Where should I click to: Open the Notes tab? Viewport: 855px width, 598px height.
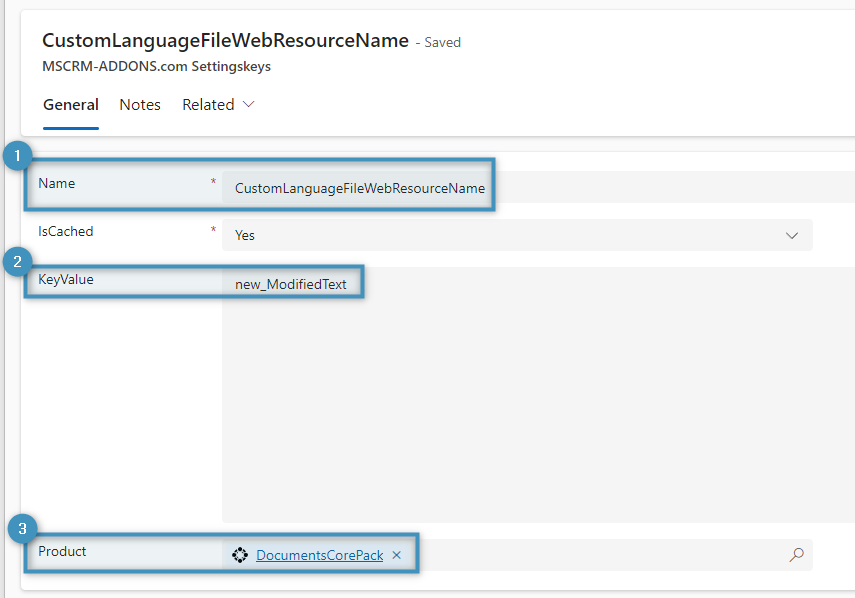coord(140,105)
